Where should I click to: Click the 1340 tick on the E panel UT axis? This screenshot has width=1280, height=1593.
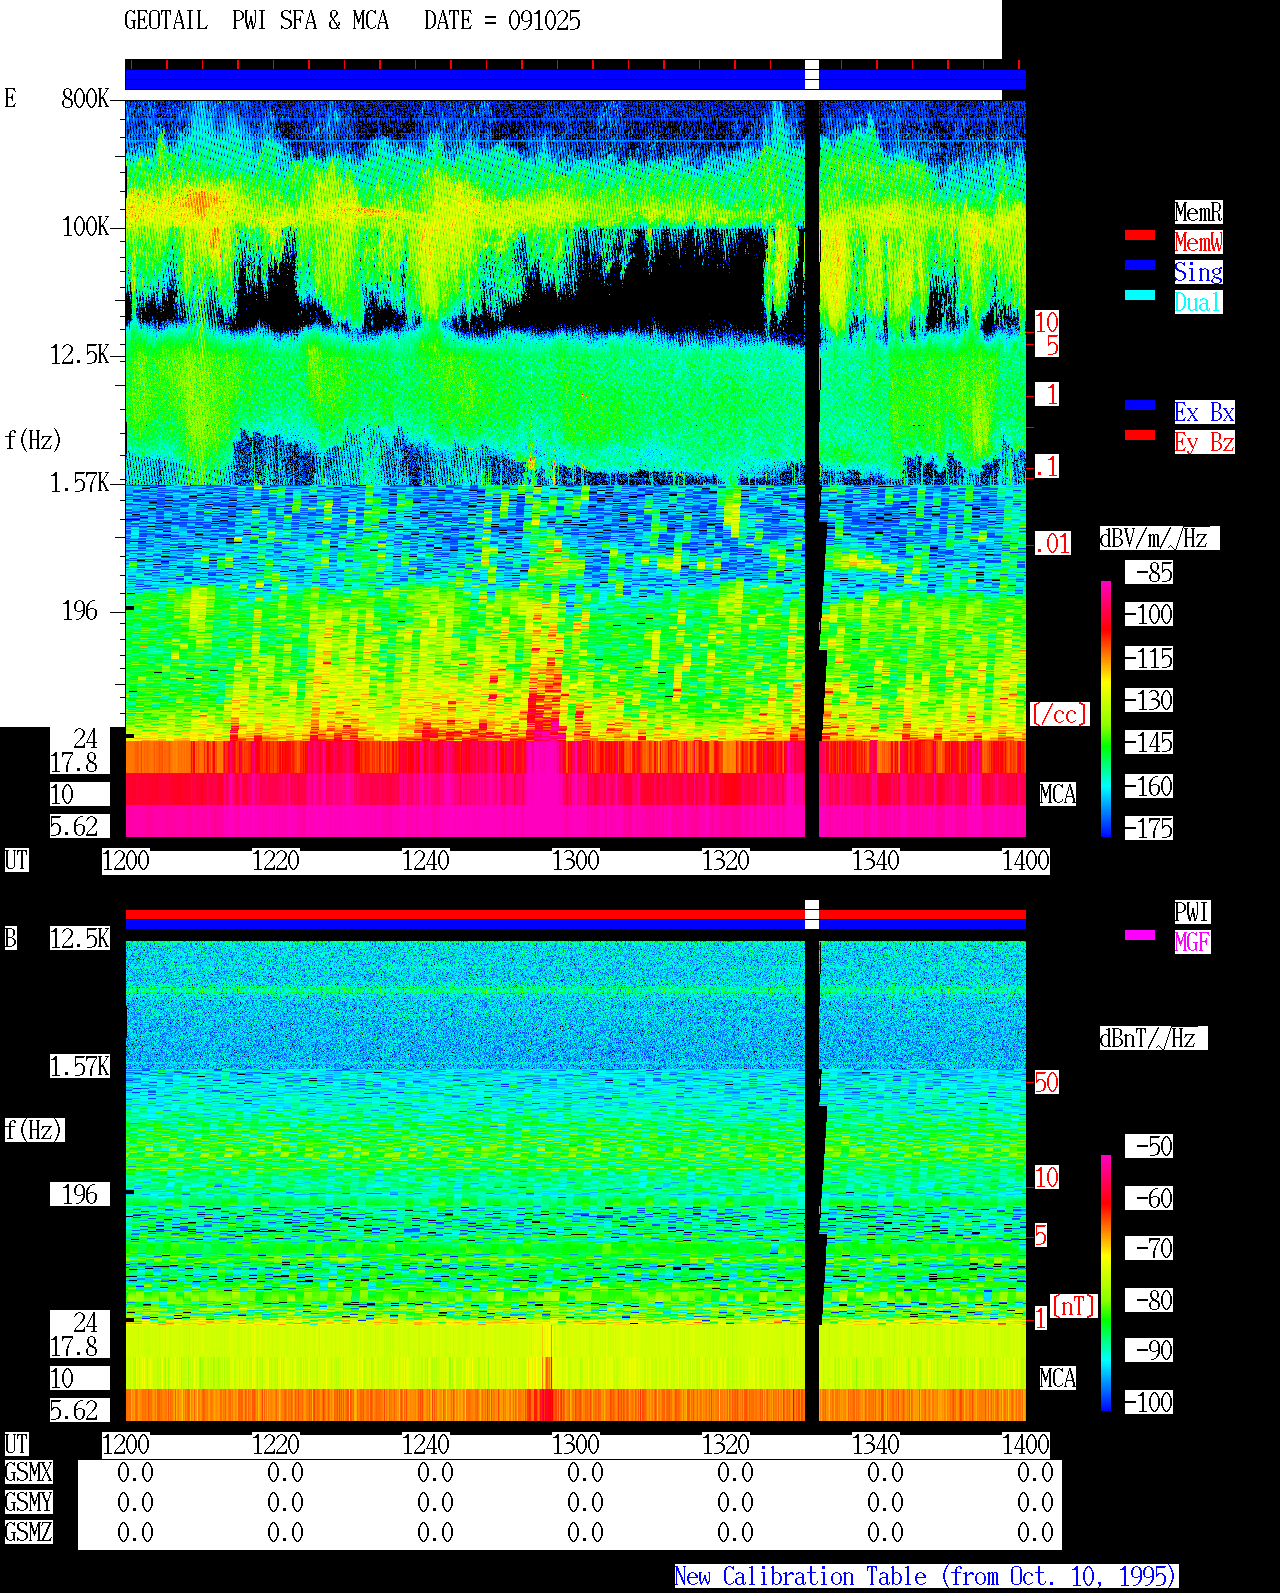pos(876,860)
